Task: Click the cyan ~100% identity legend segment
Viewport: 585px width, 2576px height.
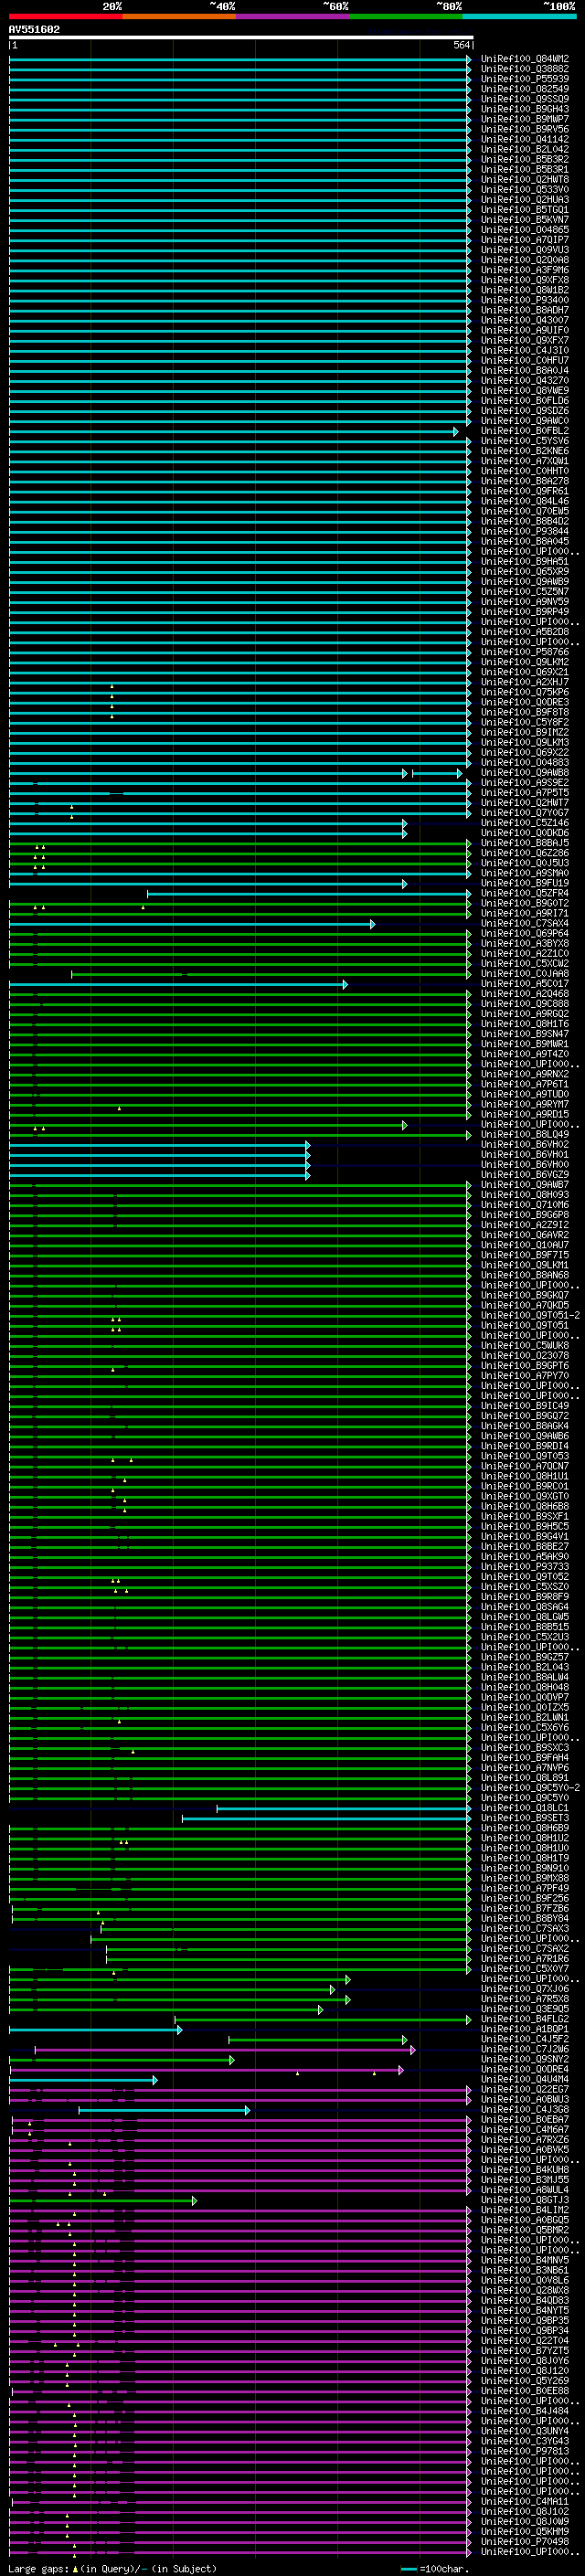Action: (519, 16)
